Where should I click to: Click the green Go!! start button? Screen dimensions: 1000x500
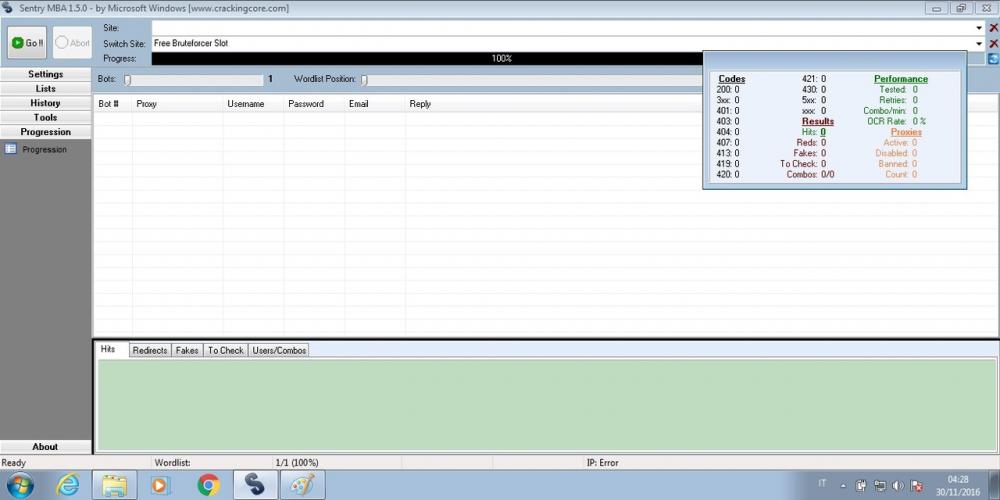click(27, 43)
